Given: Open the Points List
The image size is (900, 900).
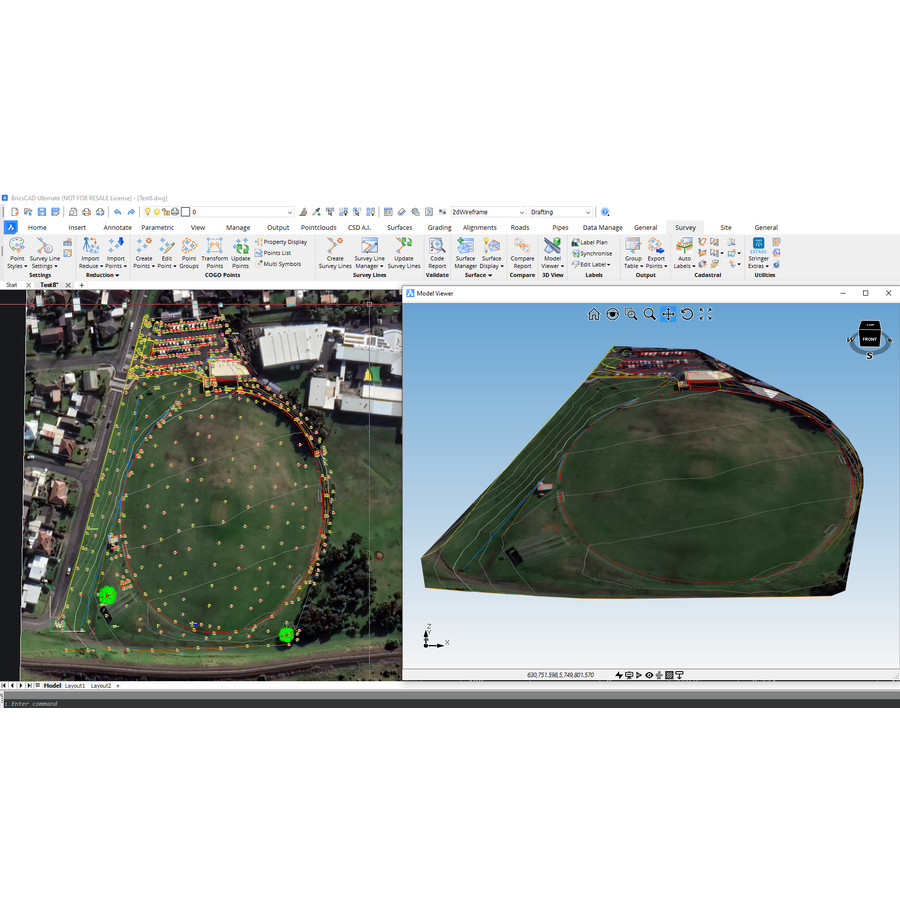Looking at the screenshot, I should point(273,253).
